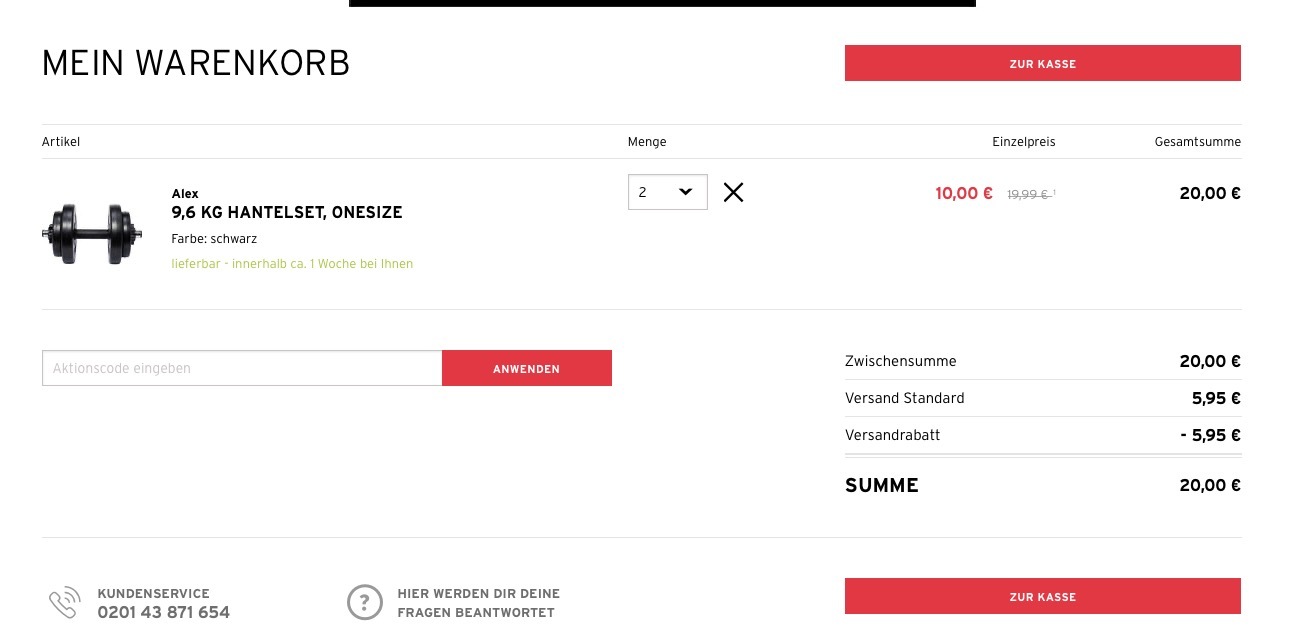1295x639 pixels.
Task: Click the question mark help icon
Action: pos(364,602)
